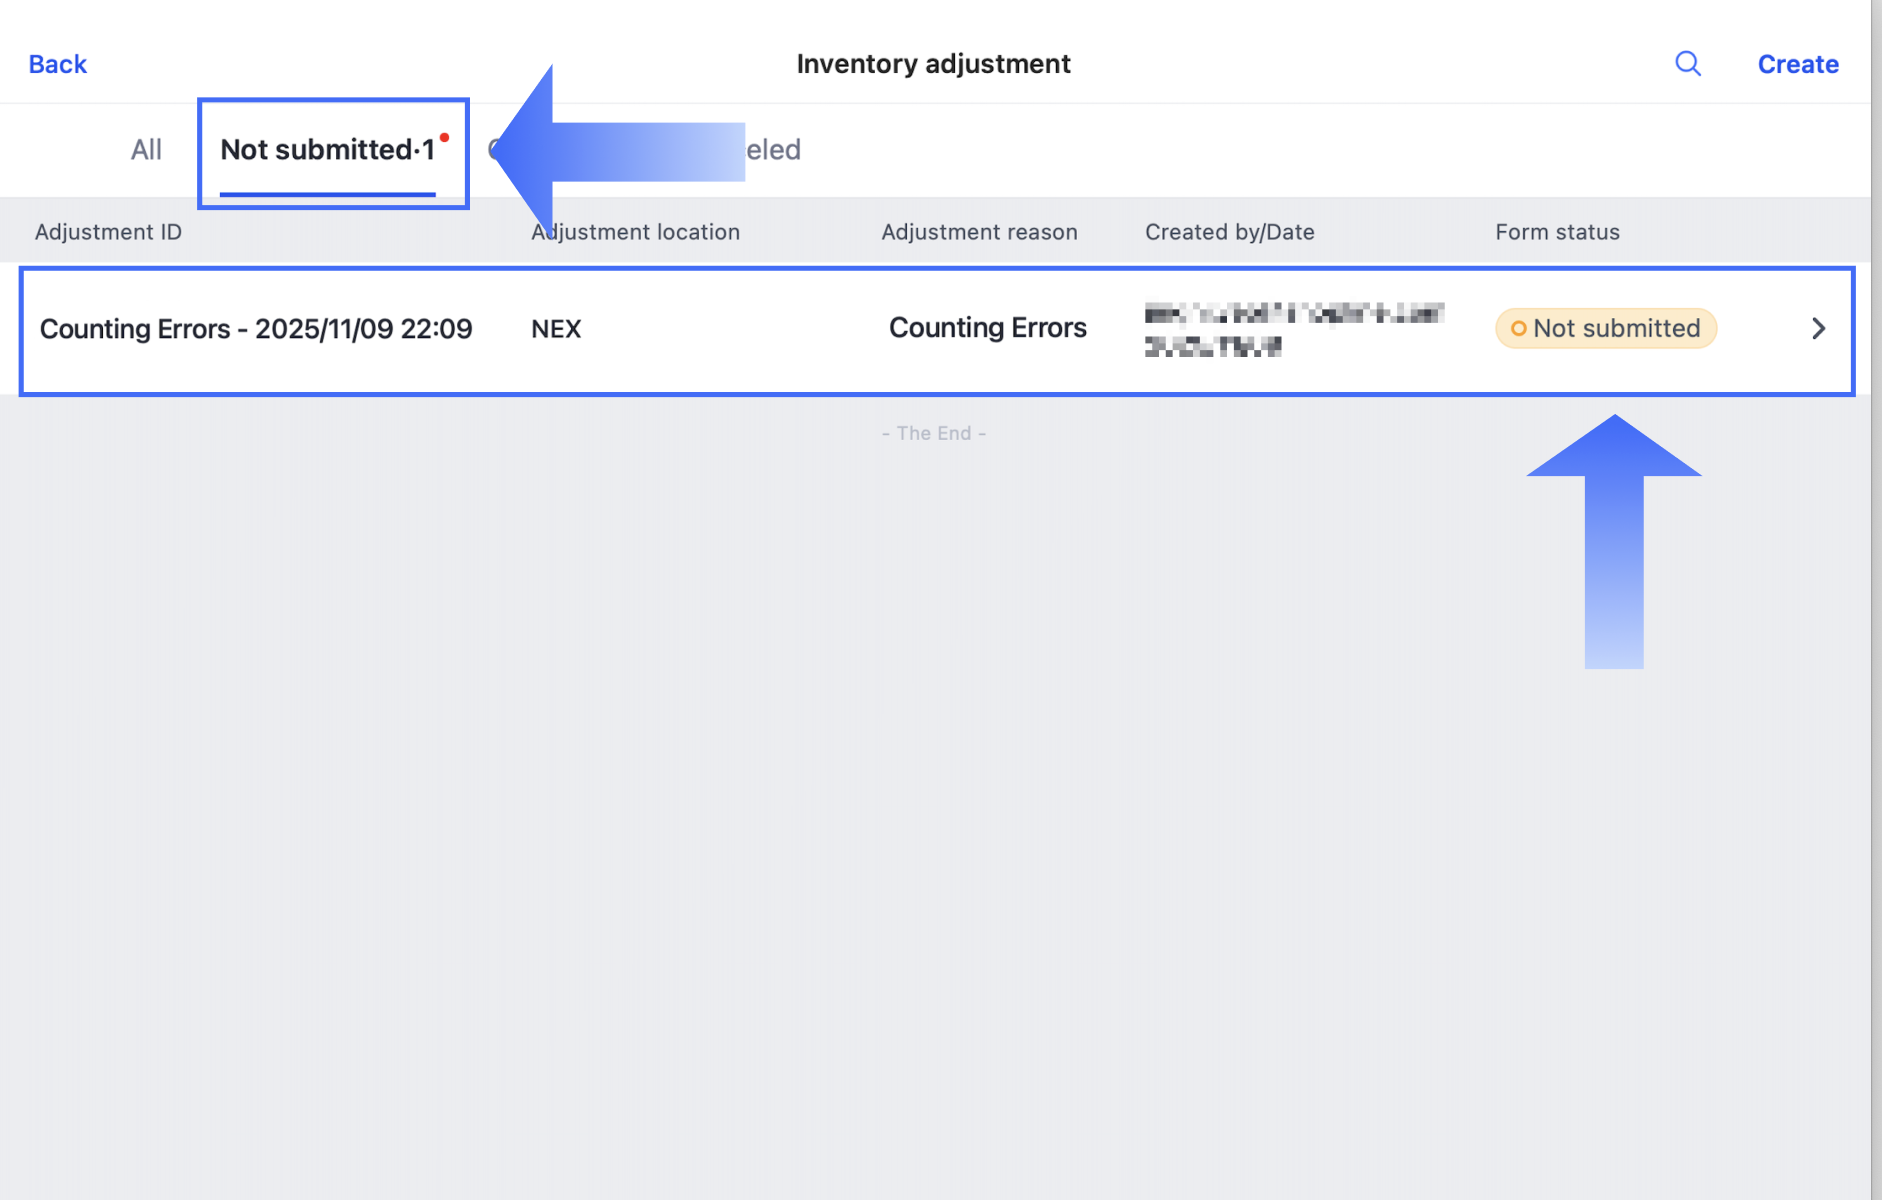
Task: Go back using the Back button
Action: [58, 64]
